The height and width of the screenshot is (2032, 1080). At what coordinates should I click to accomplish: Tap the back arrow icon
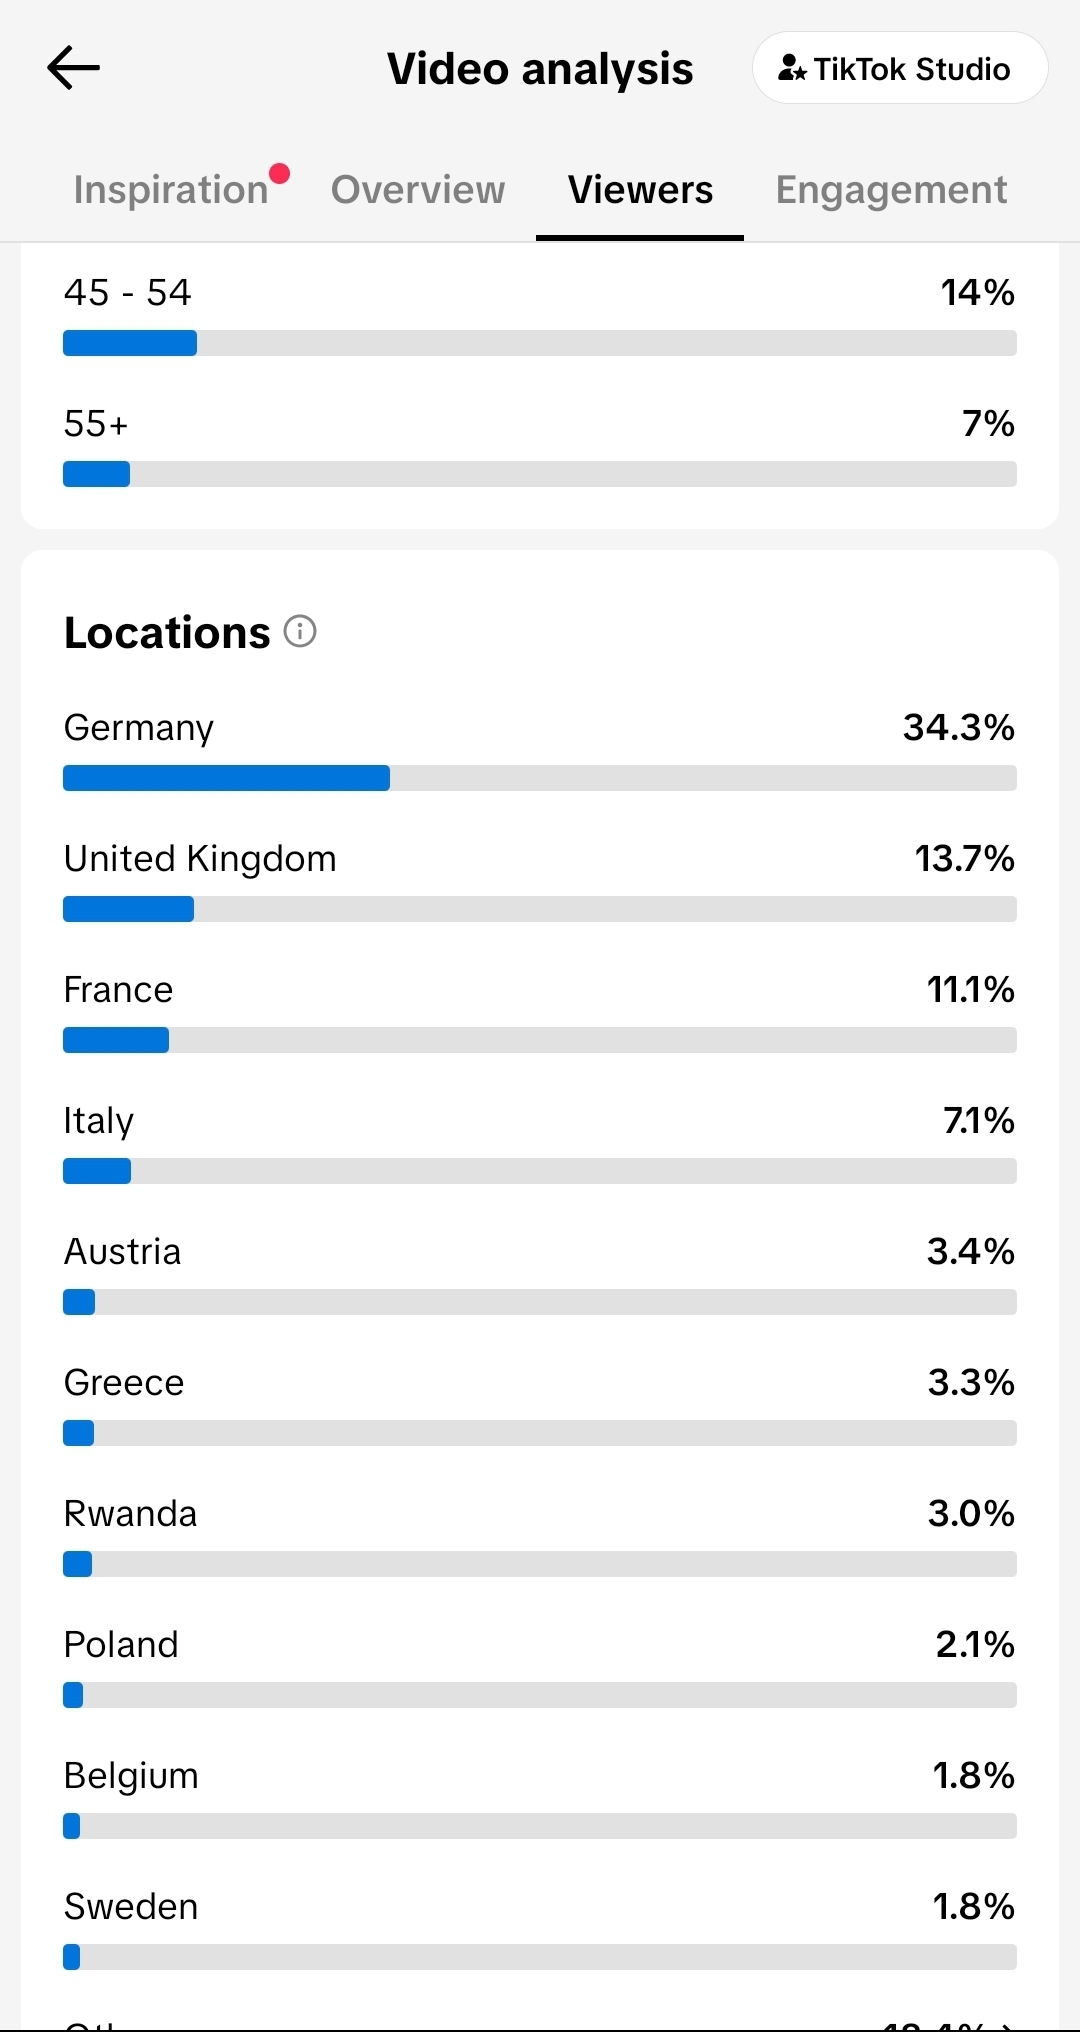click(73, 68)
